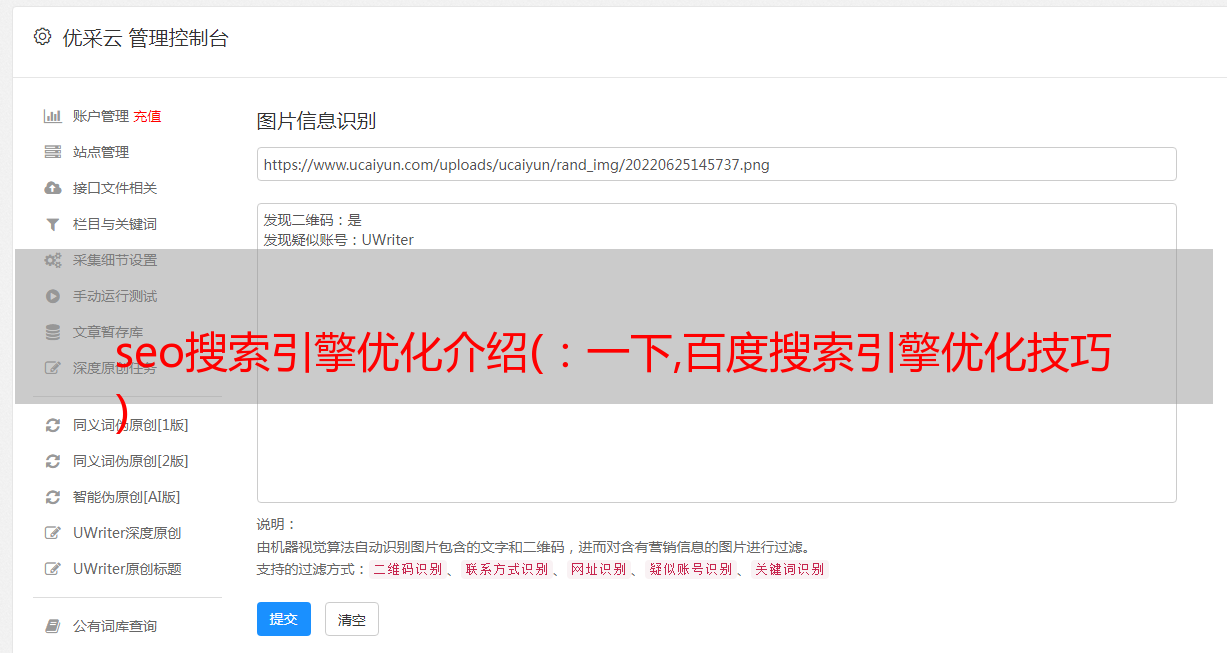Click the edit icon for UWriter深度原创
The image size is (1227, 653).
pyautogui.click(x=53, y=533)
